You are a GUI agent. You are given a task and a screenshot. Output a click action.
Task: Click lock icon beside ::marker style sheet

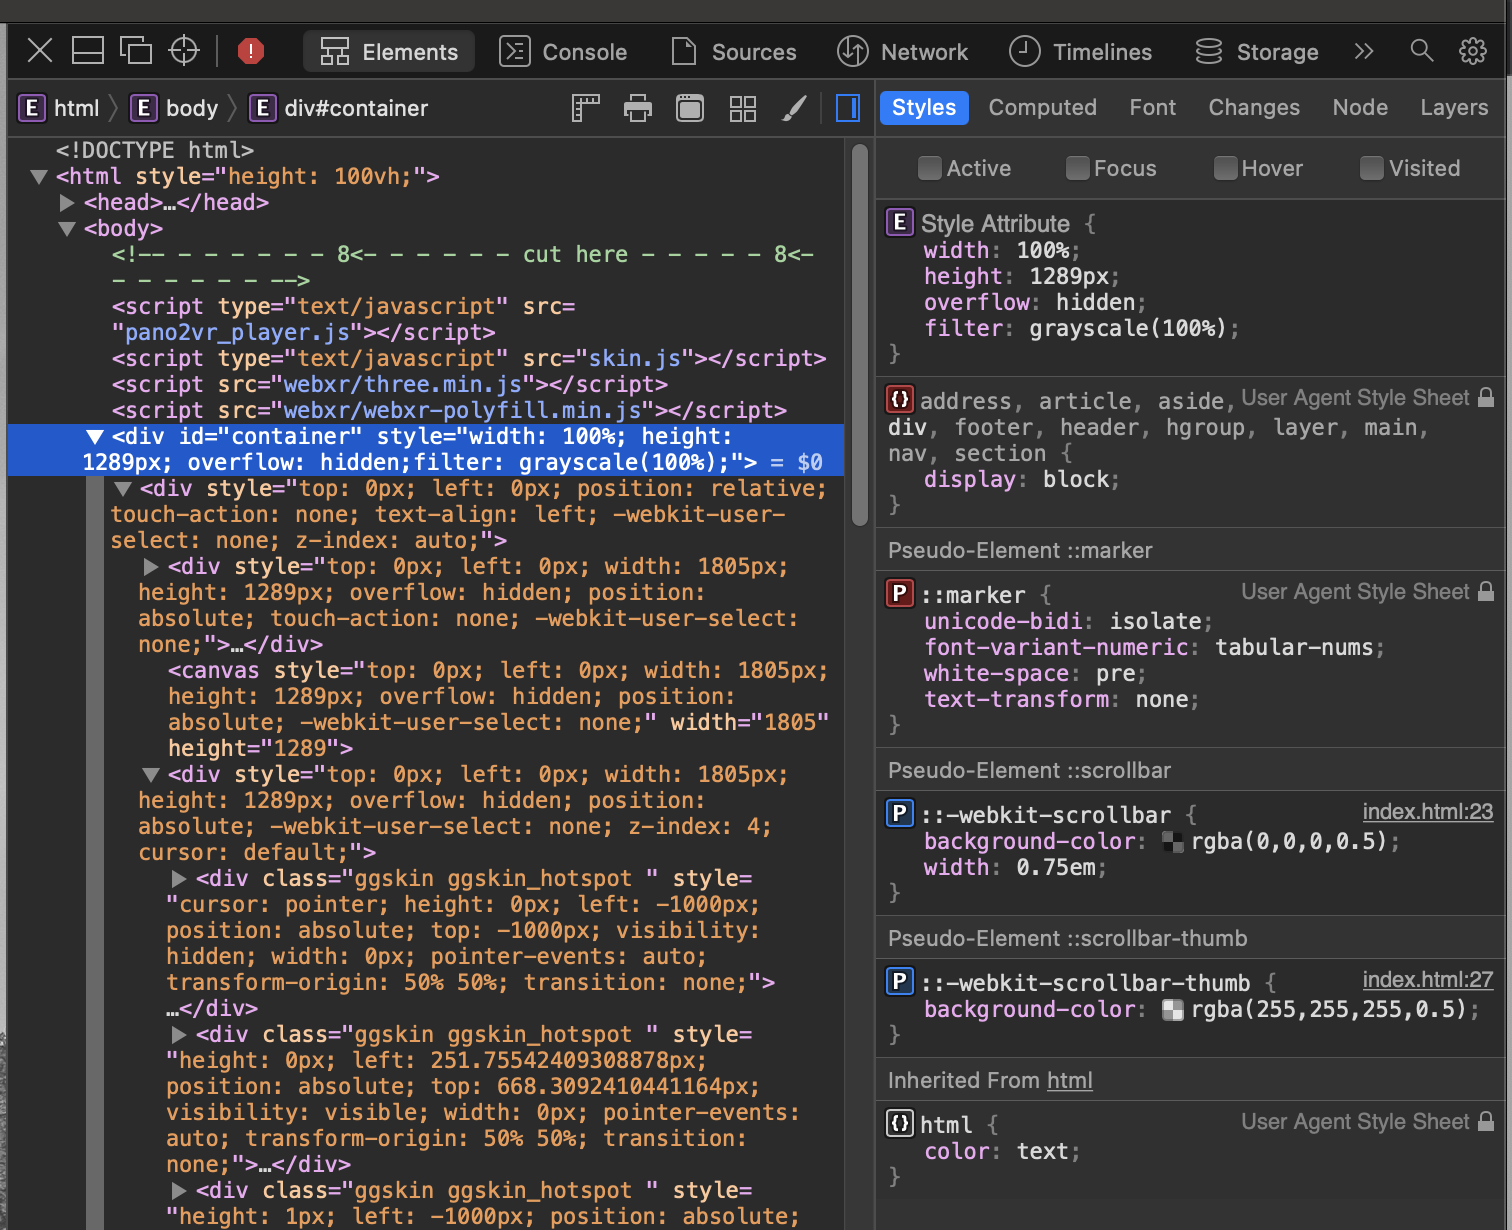[1486, 592]
